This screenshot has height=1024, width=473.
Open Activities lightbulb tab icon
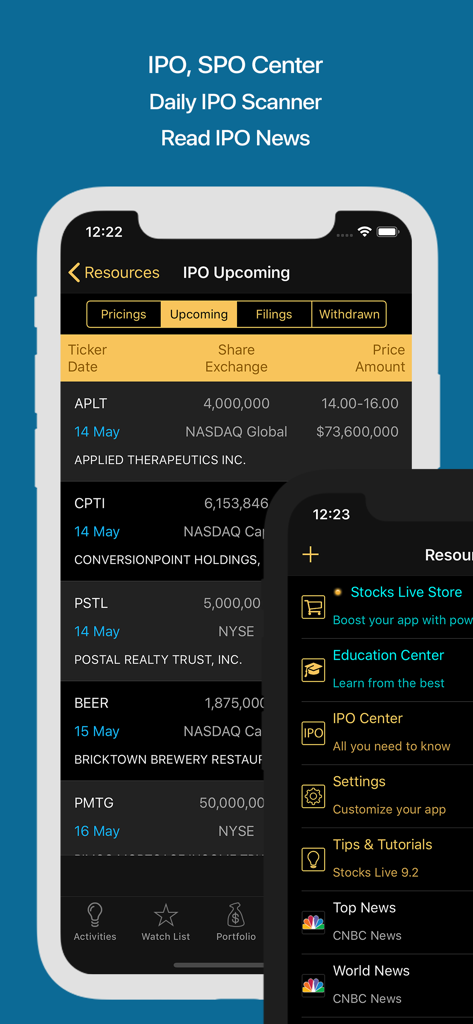click(x=95, y=915)
